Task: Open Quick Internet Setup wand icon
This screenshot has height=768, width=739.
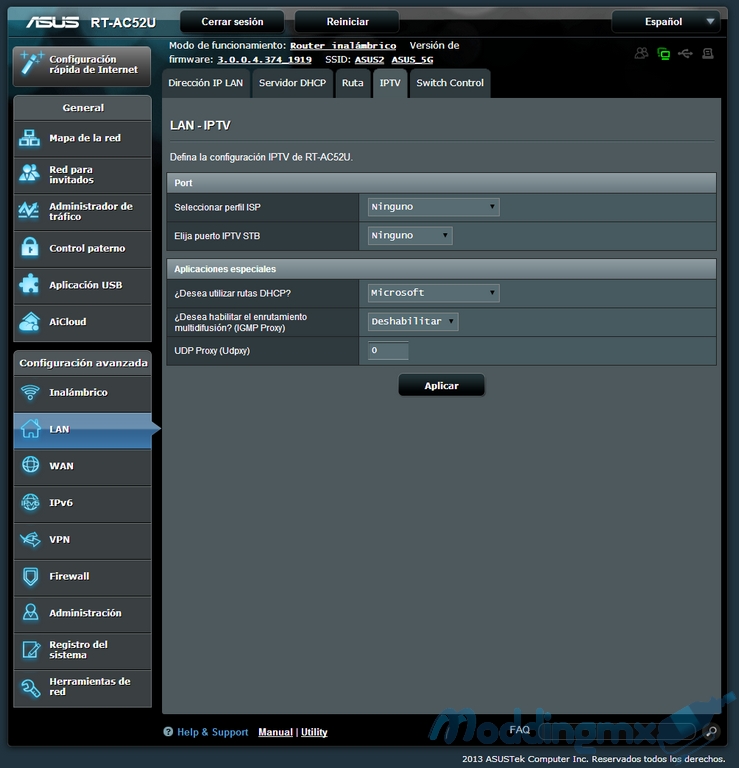Action: pos(31,64)
